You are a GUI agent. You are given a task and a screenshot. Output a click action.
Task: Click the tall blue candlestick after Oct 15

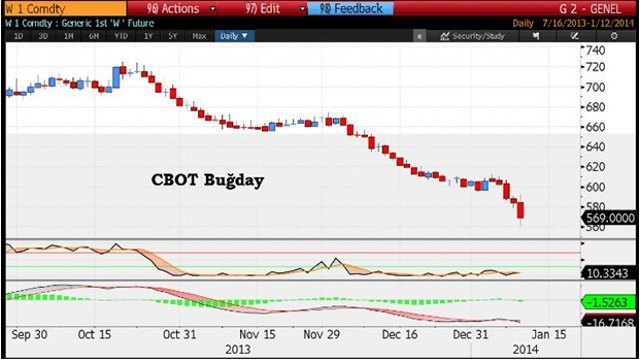116,77
